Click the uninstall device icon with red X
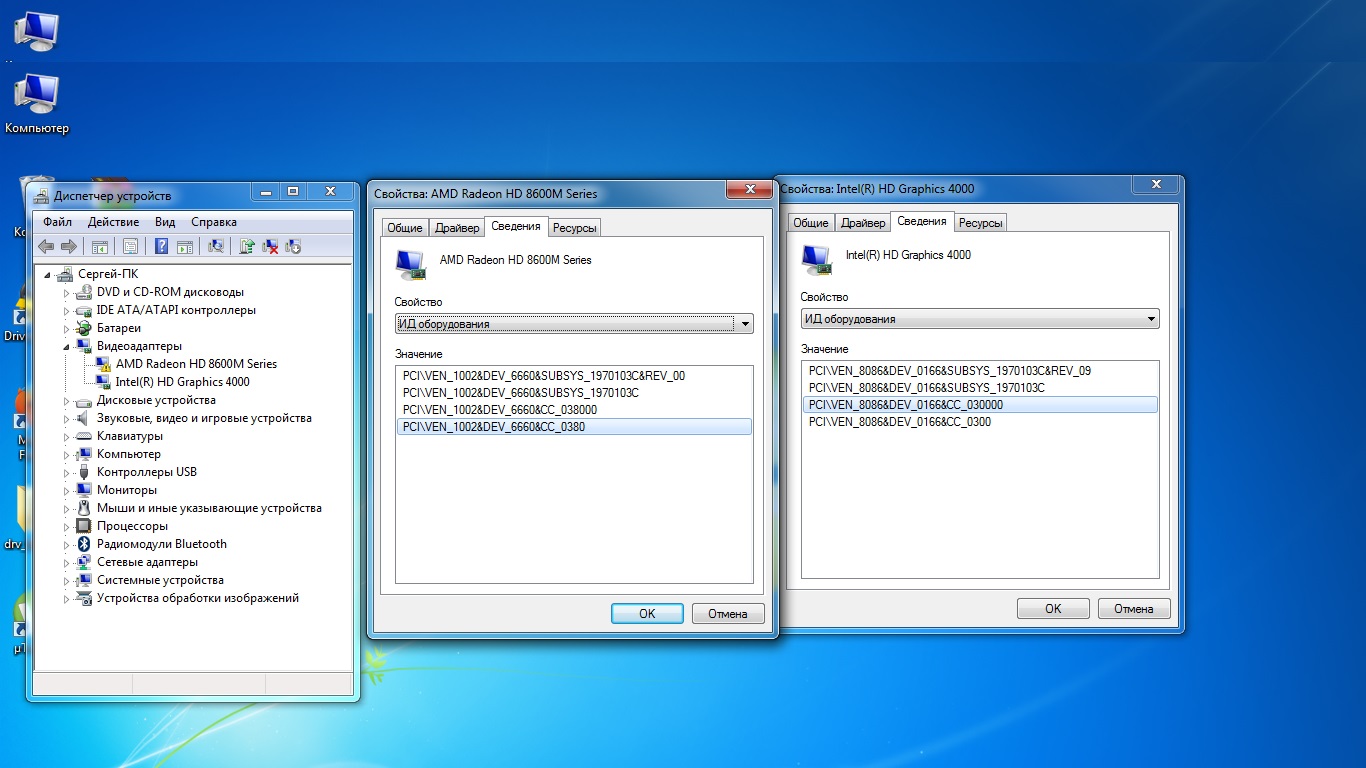The width and height of the screenshot is (1366, 768). pos(270,246)
